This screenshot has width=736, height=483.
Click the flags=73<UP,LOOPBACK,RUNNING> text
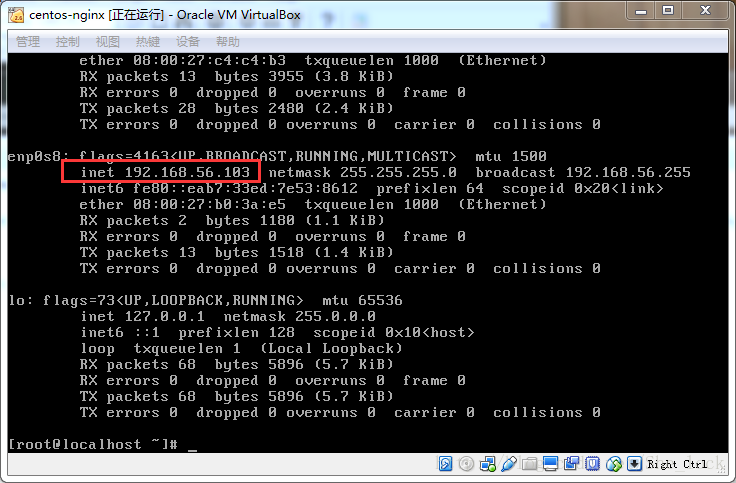coord(173,300)
